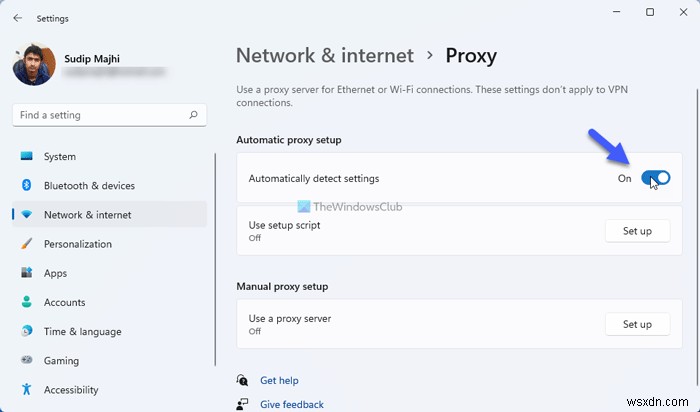Go back using the back arrow
The image size is (700, 412).
tap(18, 18)
